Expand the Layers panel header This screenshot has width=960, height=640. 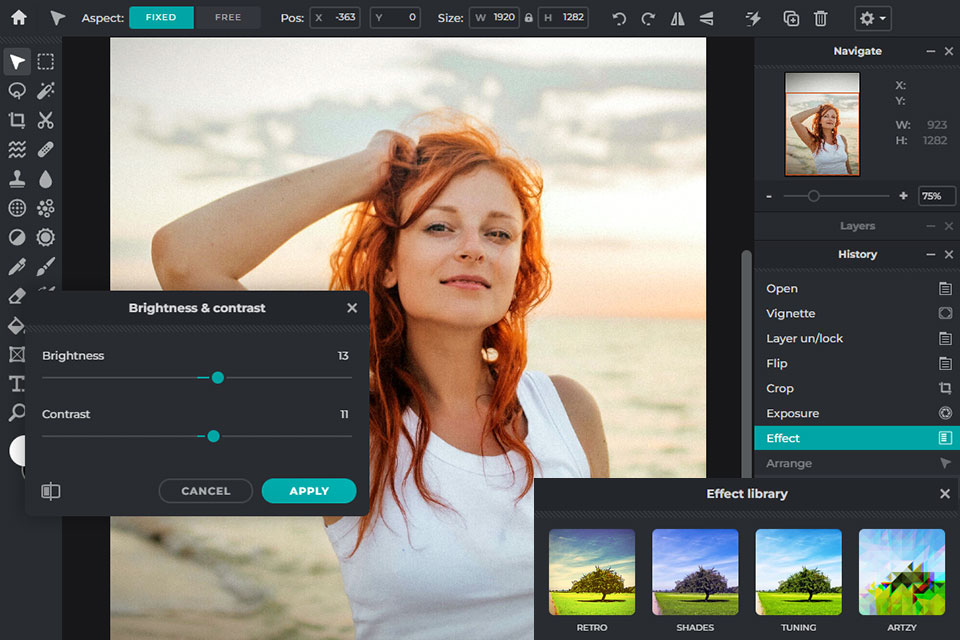857,226
